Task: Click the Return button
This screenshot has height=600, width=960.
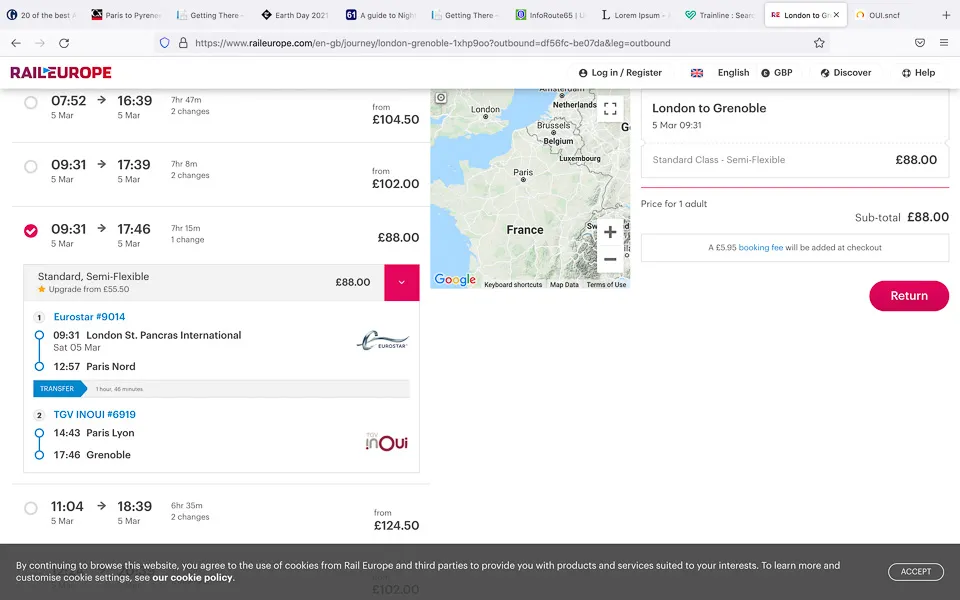Action: tap(909, 296)
